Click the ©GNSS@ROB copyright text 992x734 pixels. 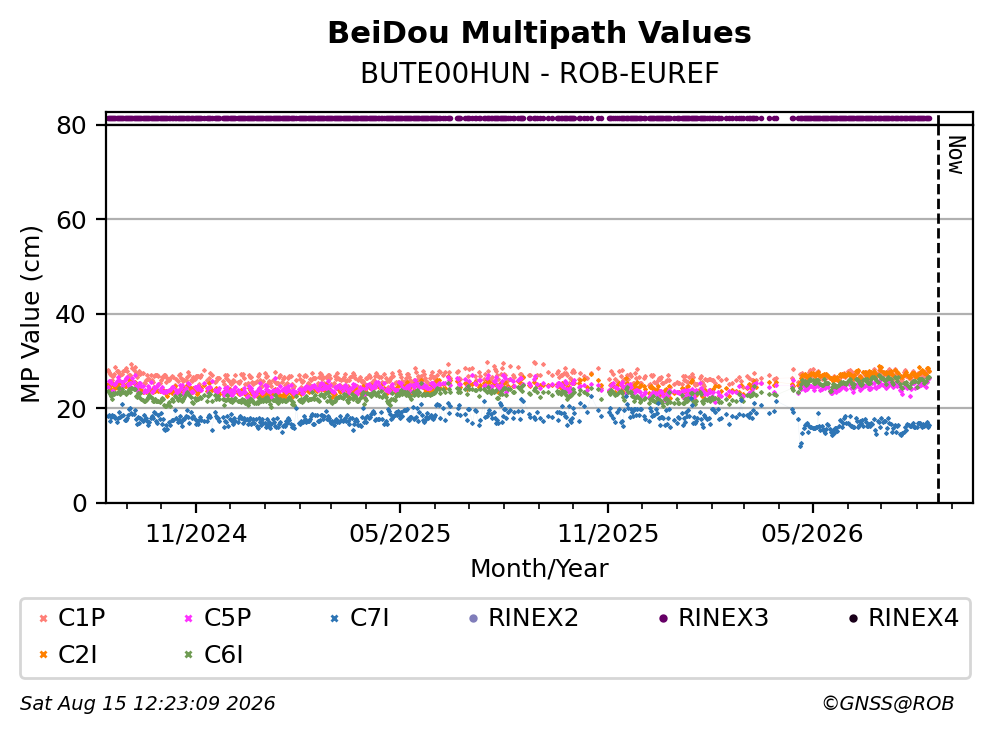coord(888,703)
